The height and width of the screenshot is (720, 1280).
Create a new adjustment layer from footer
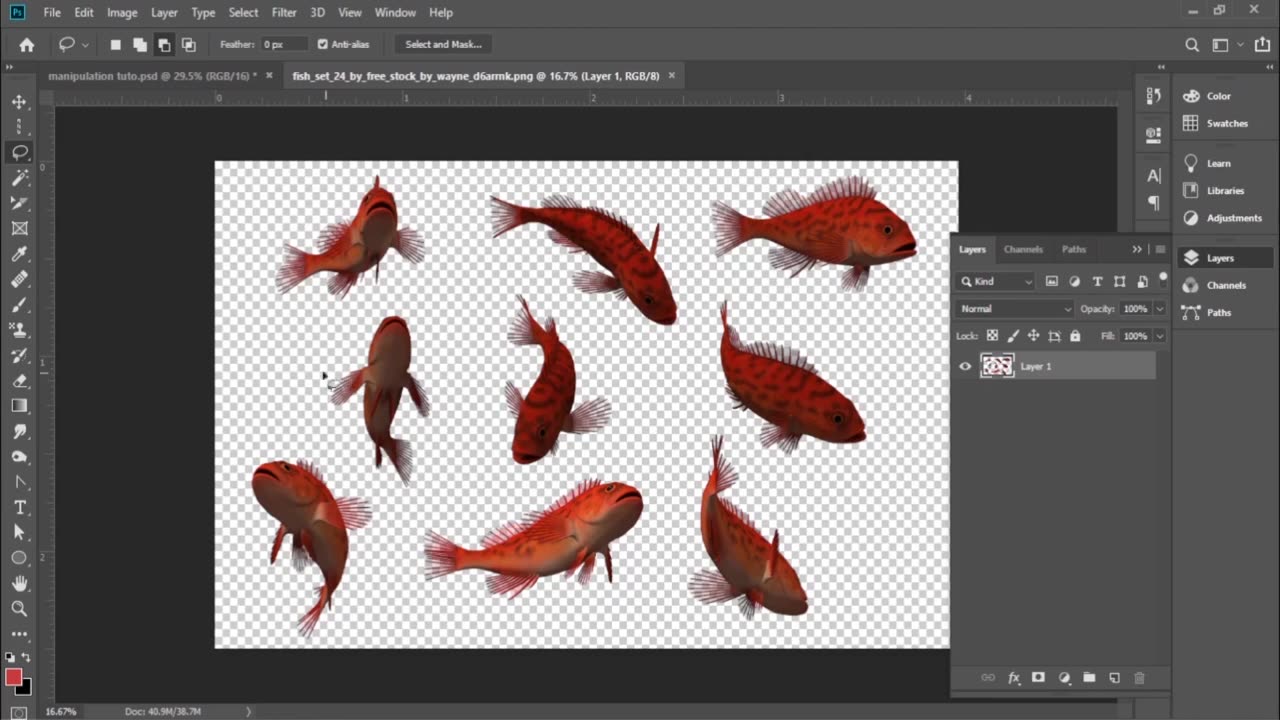[1064, 678]
